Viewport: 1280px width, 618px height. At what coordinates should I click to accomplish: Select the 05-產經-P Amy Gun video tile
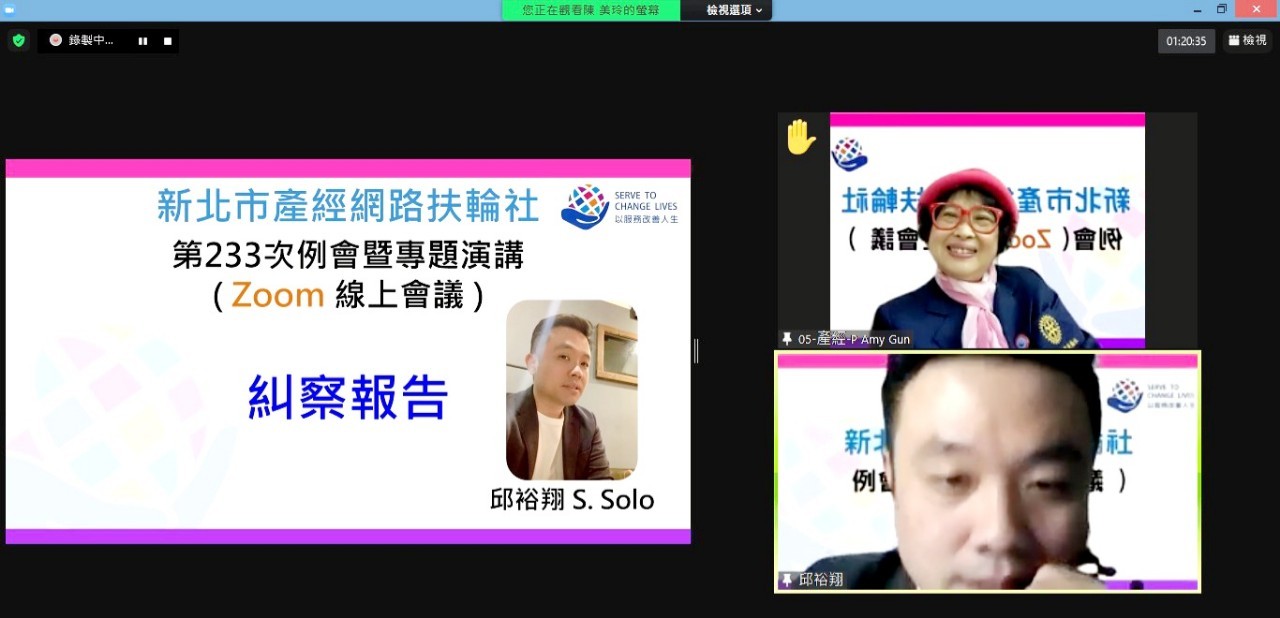[987, 230]
